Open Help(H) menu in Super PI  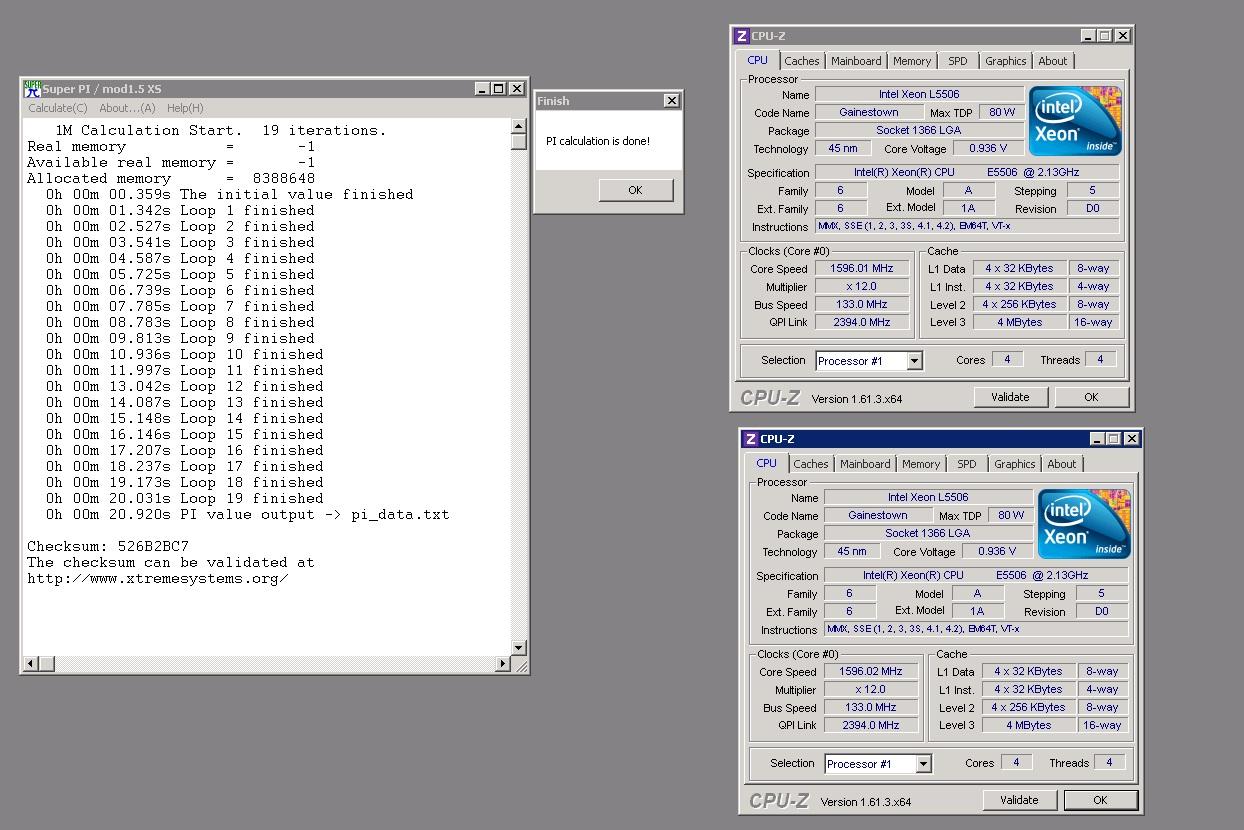point(185,108)
